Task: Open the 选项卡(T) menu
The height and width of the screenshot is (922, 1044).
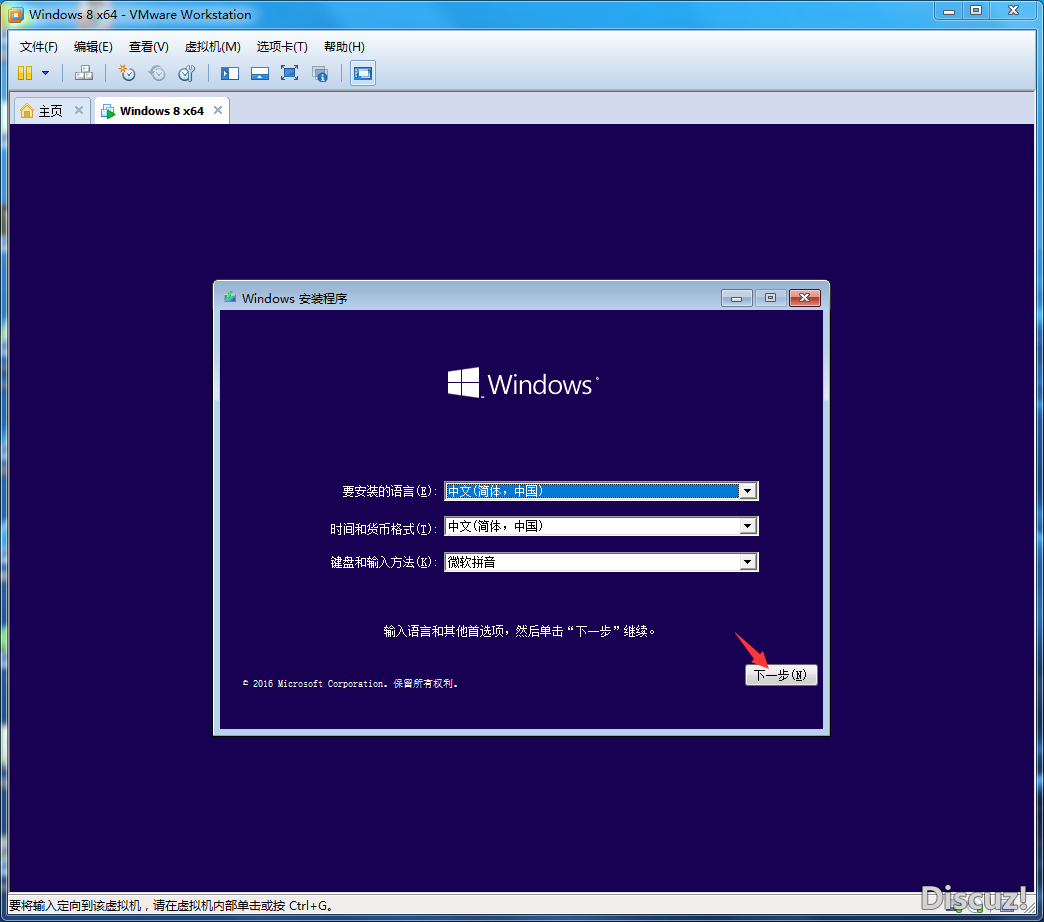Action: pos(282,47)
